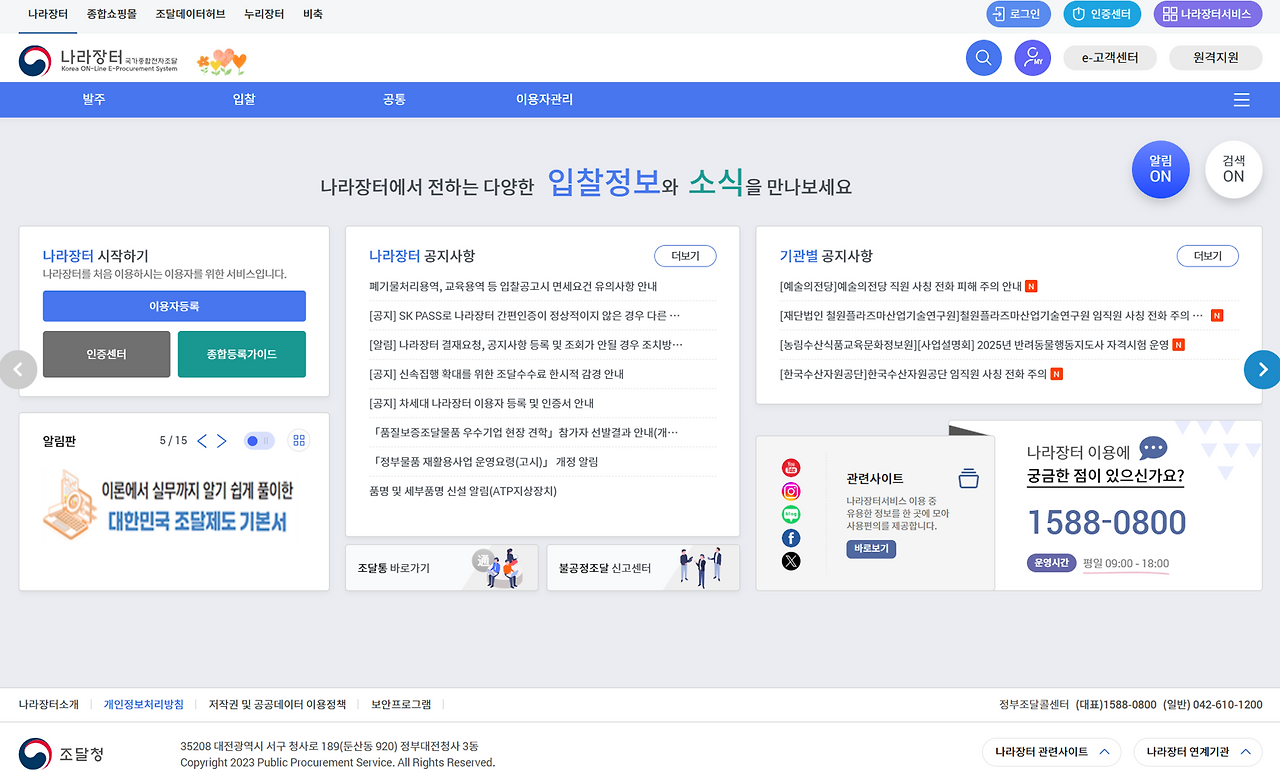Viewport: 1280px width, 772px height.
Task: Open the MY user profile icon
Action: click(1033, 58)
